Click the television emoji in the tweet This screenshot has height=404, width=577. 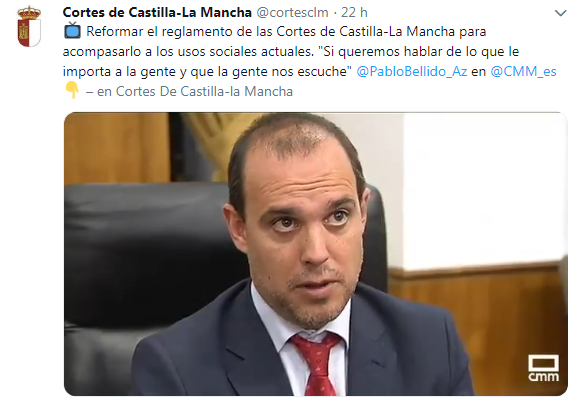pos(72,31)
